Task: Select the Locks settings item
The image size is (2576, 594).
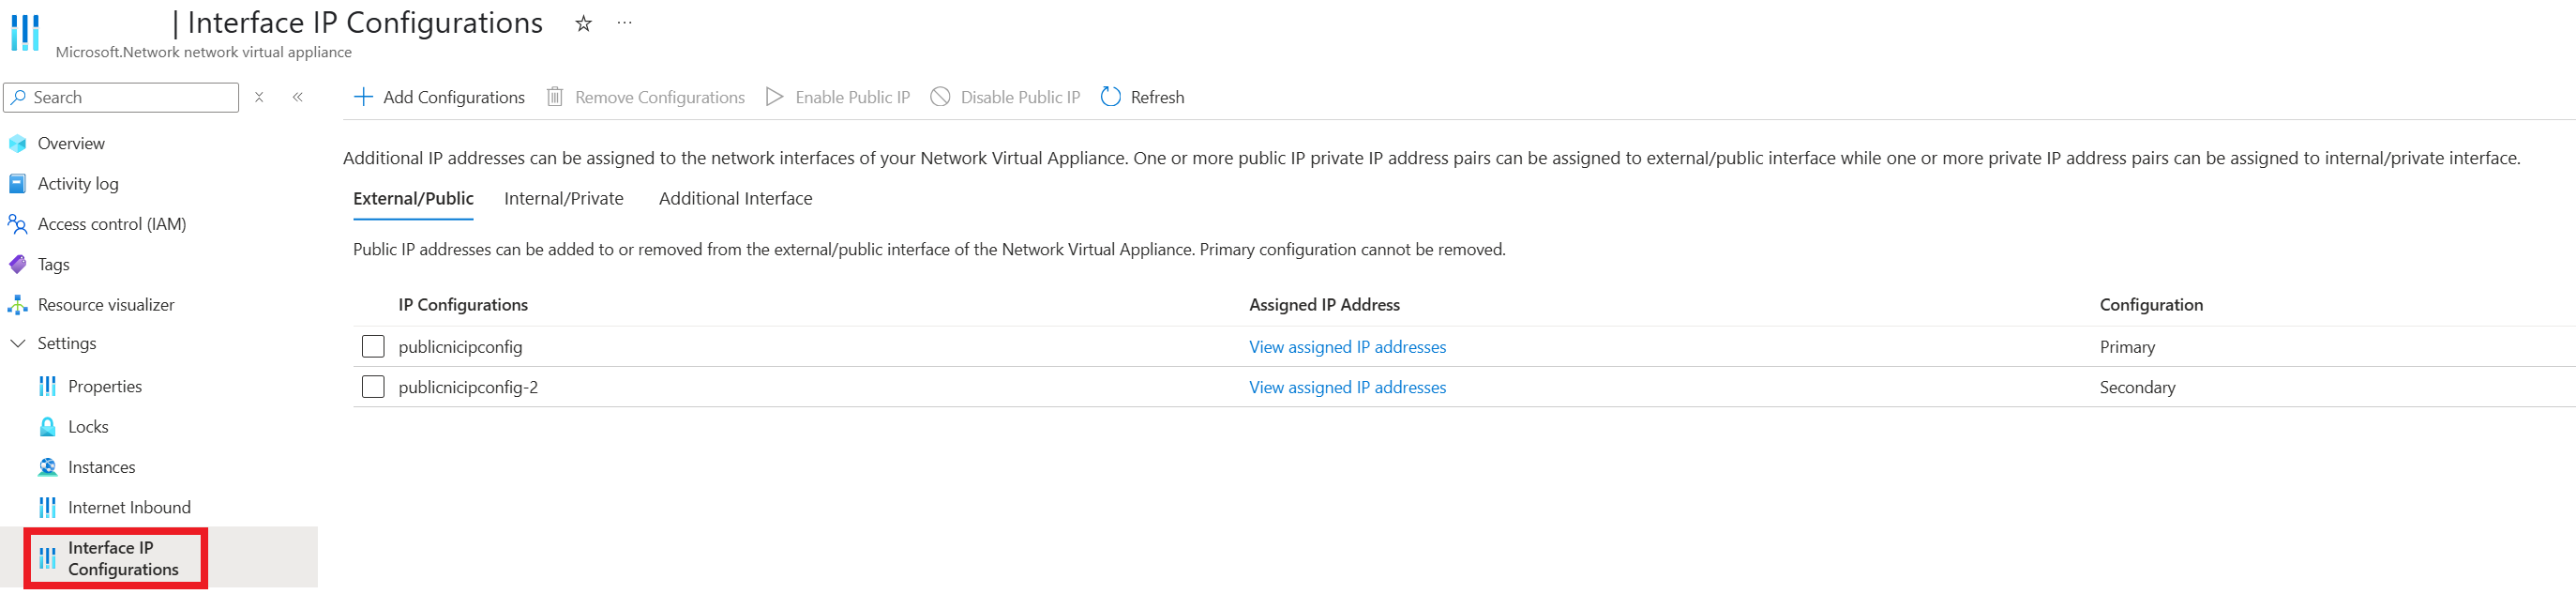Action: point(88,427)
